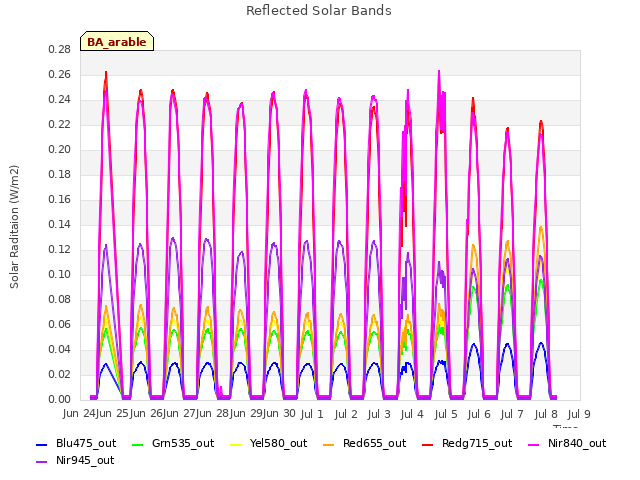Click the Grn535_out legend green swatch
Viewport: 640px width, 480px height.
pyautogui.click(x=138, y=444)
